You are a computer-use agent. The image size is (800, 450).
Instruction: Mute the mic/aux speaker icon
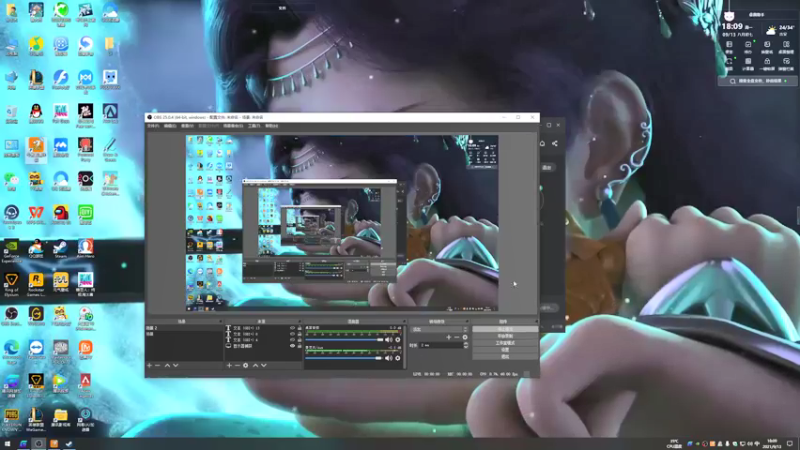coord(389,358)
